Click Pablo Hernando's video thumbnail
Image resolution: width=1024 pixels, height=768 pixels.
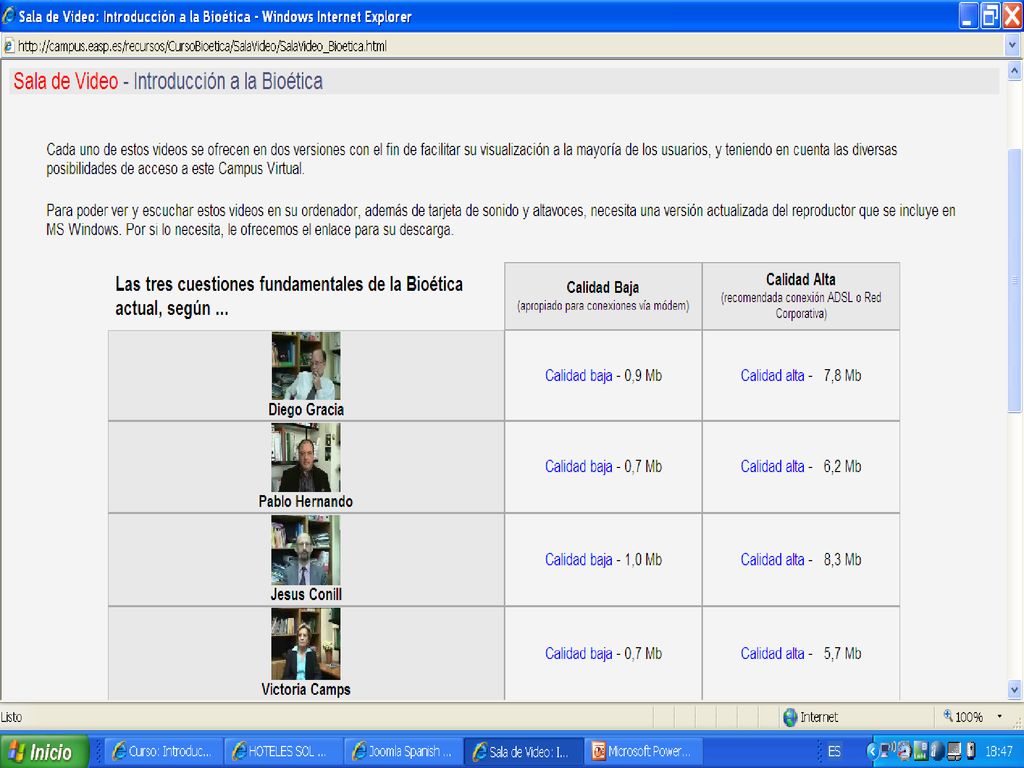coord(306,458)
